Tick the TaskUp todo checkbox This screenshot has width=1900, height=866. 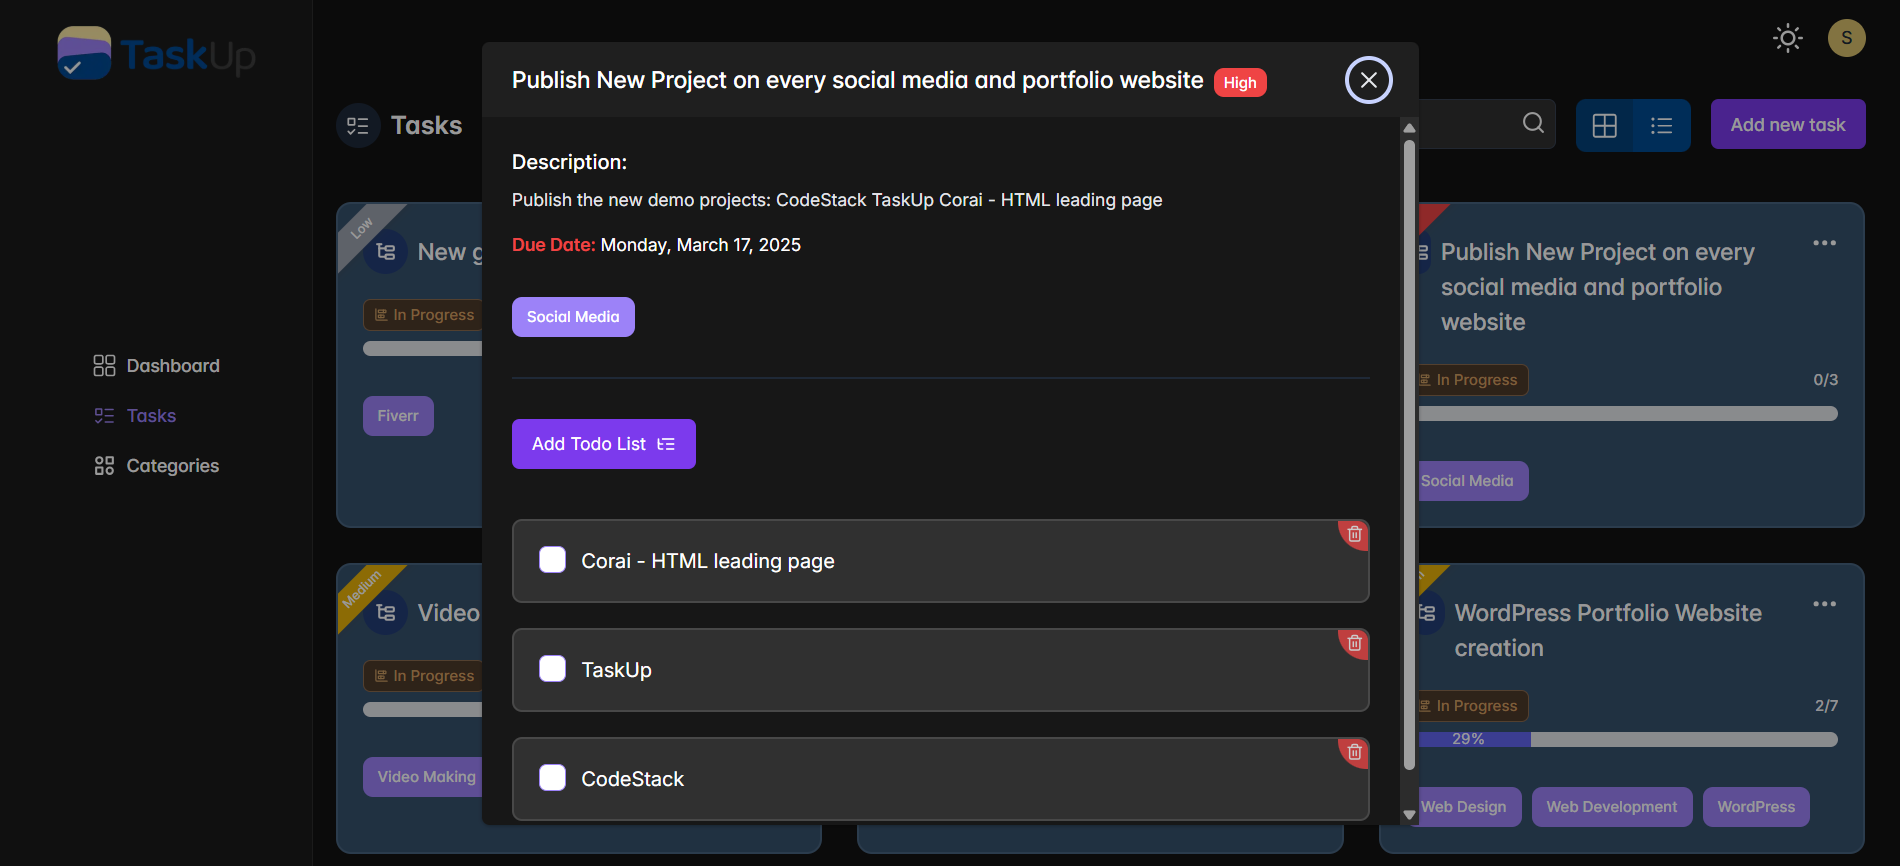click(x=552, y=669)
